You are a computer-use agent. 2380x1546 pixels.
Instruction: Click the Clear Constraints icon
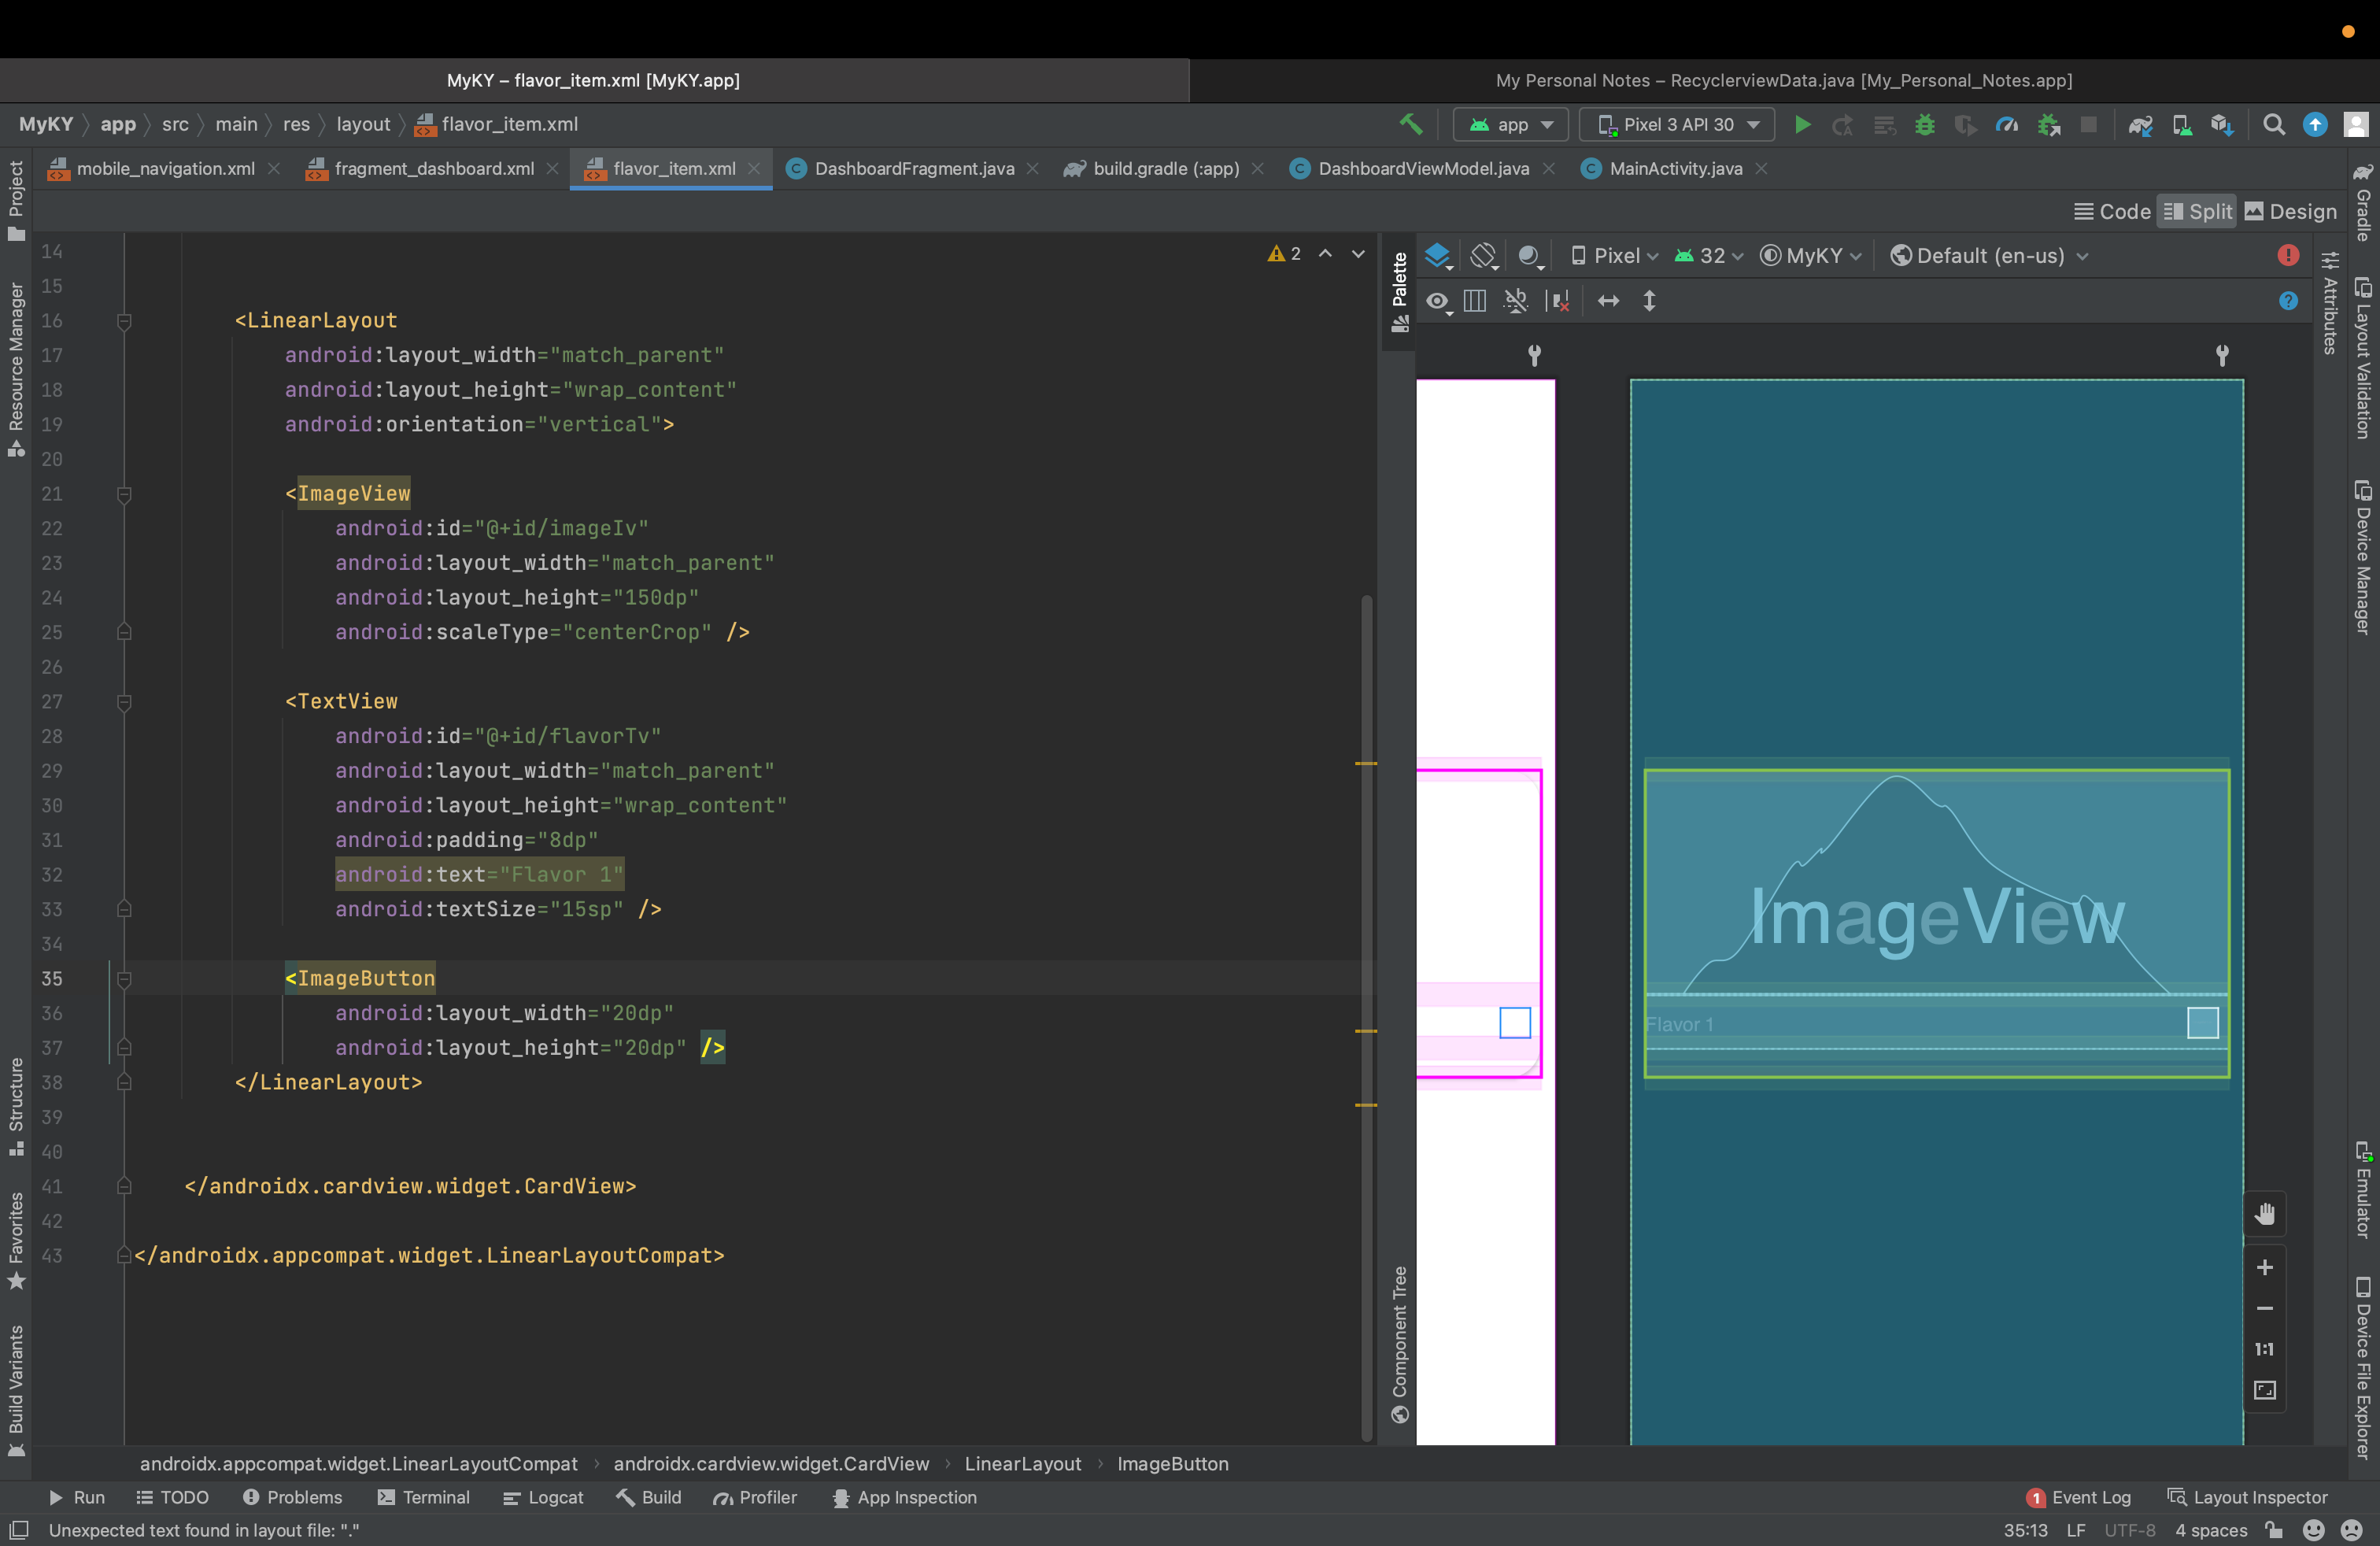pos(1558,301)
